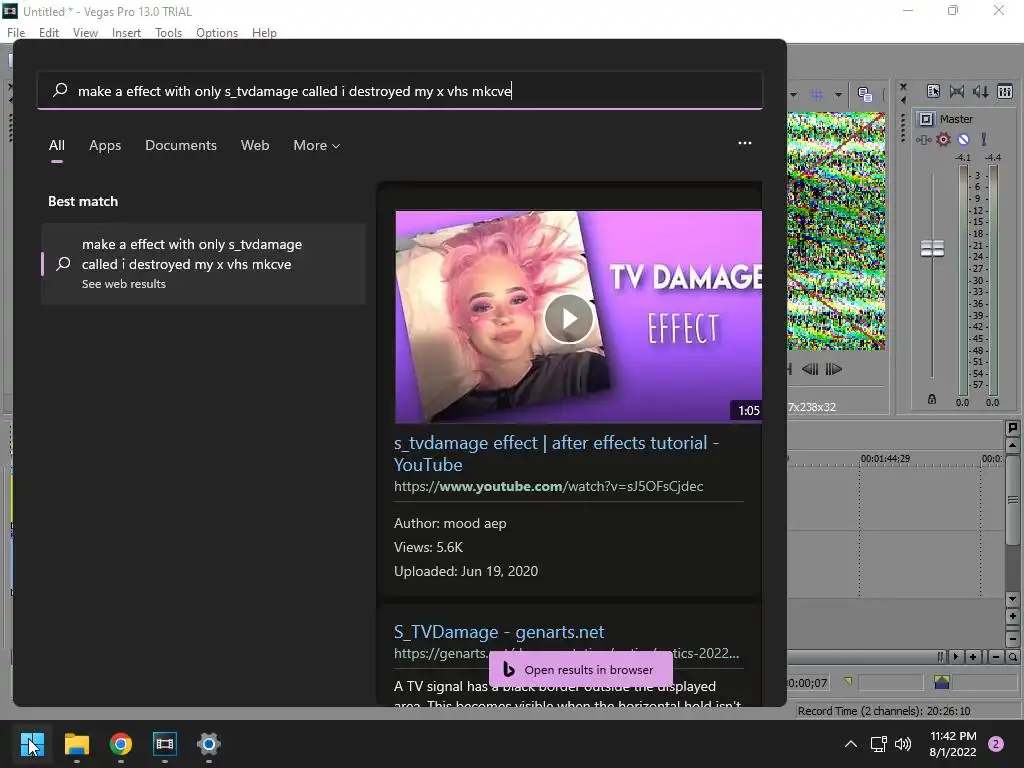Increase track height plus button
The width and height of the screenshot is (1024, 768).
1012,616
